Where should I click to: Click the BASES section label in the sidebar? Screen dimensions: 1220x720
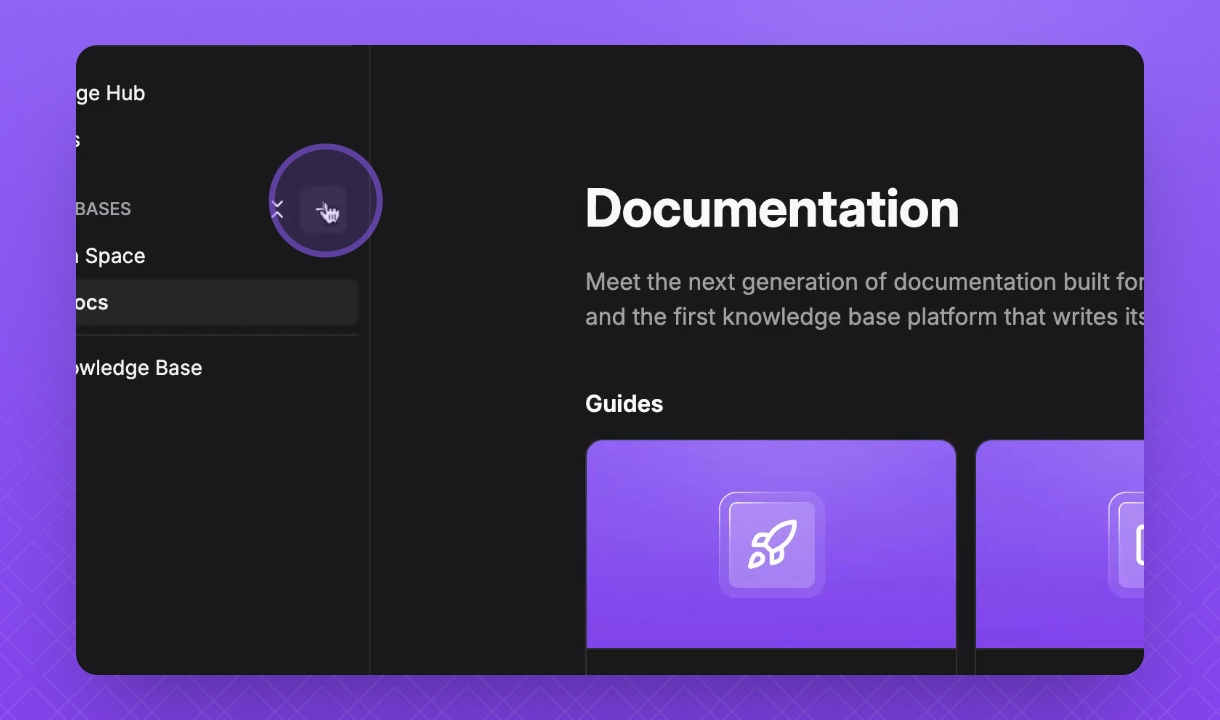click(x=104, y=209)
